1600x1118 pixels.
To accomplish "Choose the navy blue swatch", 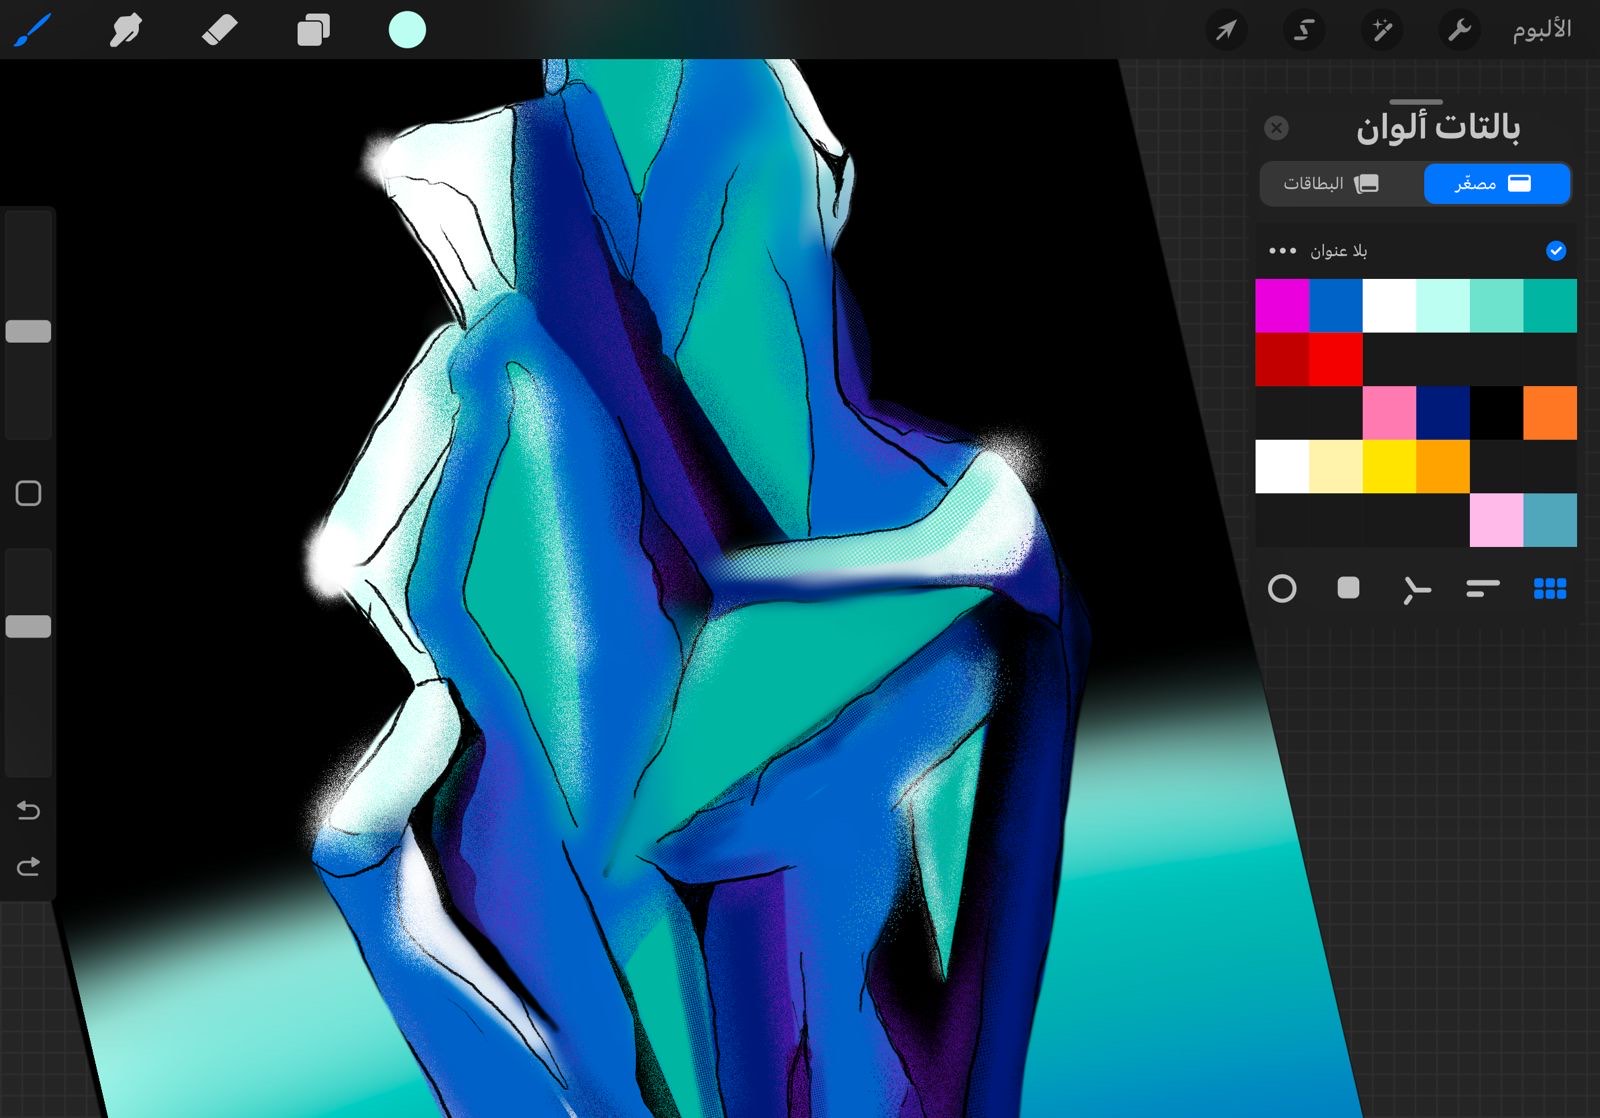I will (x=1443, y=413).
